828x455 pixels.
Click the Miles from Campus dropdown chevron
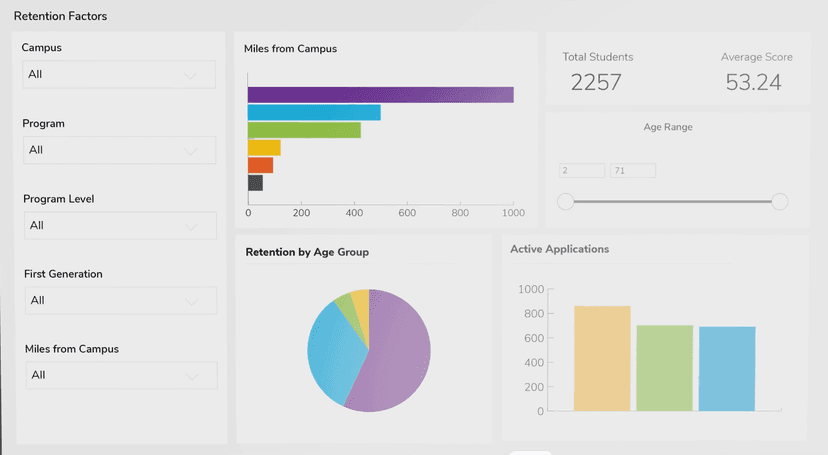point(192,376)
